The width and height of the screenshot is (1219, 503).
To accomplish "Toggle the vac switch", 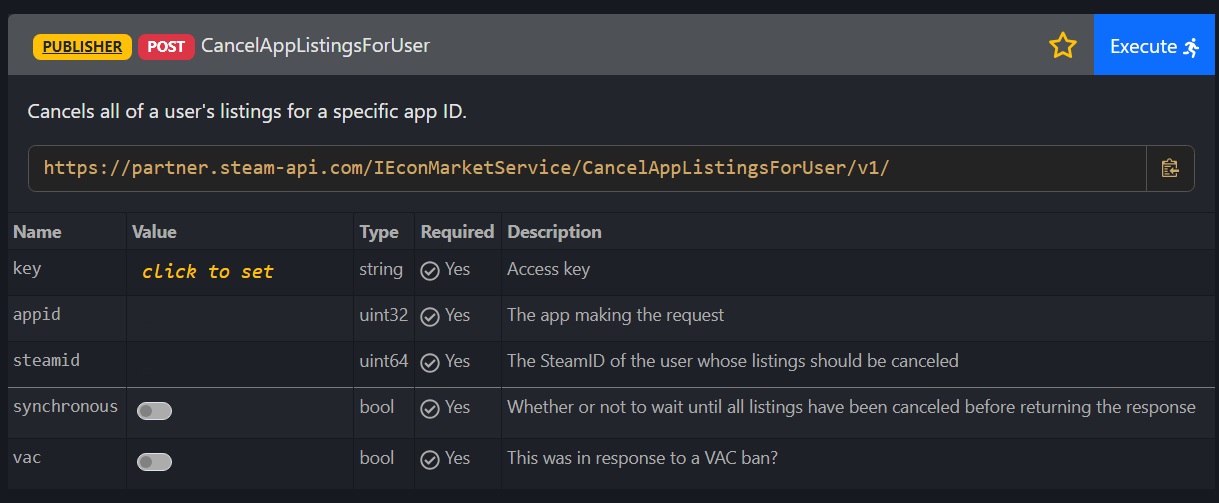I will 155,461.
